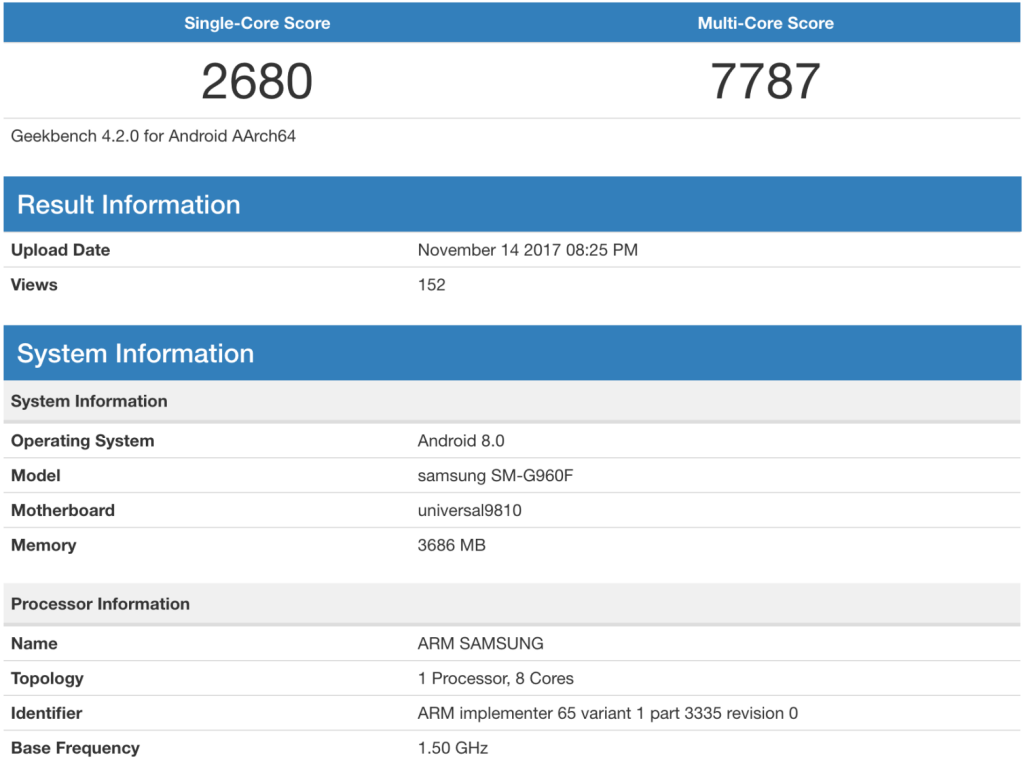The width and height of the screenshot is (1024, 768).
Task: Select the samsung SM-G960F model value
Action: coord(495,475)
